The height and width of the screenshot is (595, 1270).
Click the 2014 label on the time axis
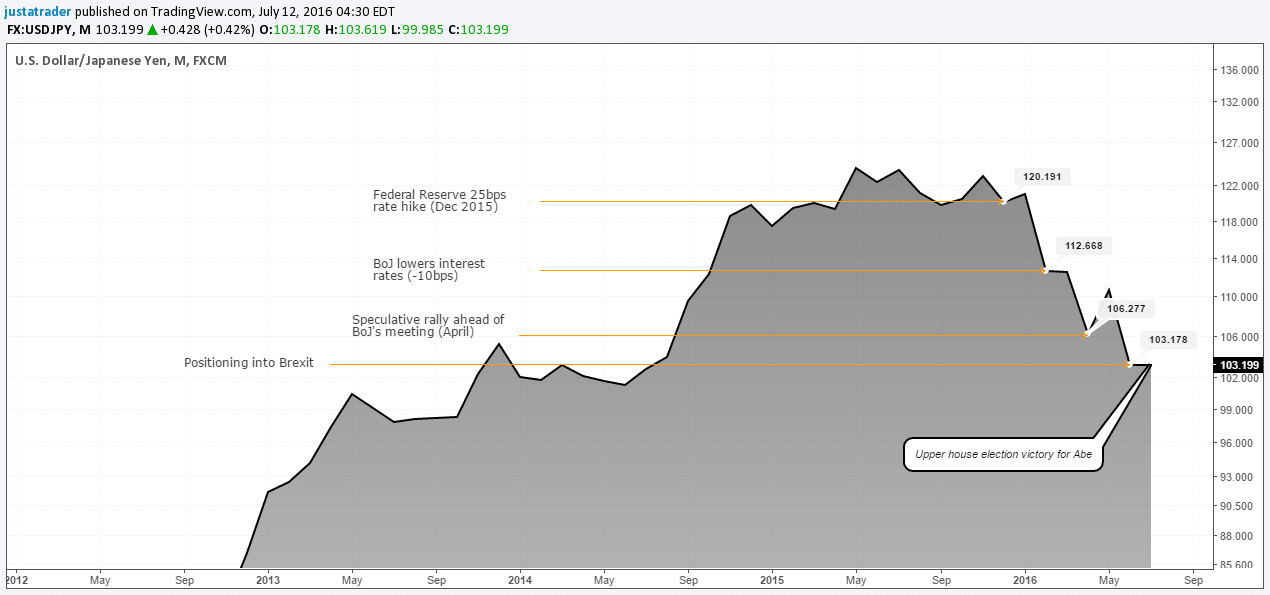[520, 579]
